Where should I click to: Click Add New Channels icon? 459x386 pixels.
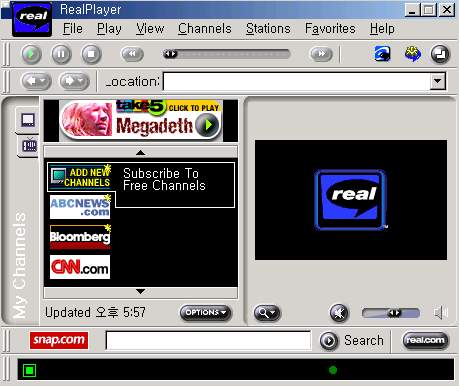pos(81,177)
